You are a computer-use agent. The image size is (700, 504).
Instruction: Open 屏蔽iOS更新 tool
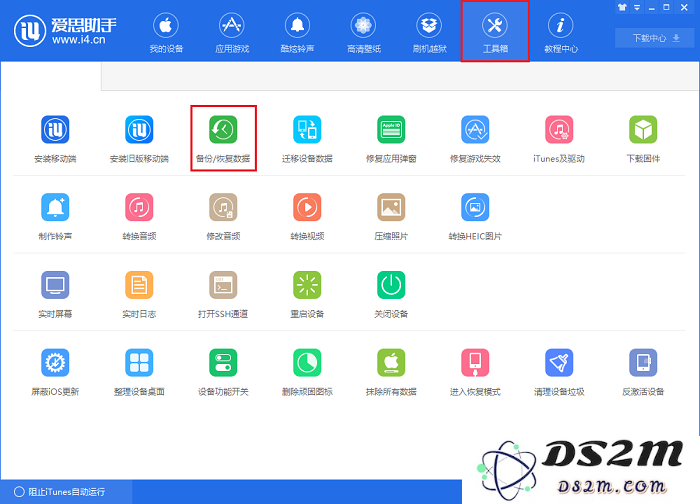coord(55,372)
